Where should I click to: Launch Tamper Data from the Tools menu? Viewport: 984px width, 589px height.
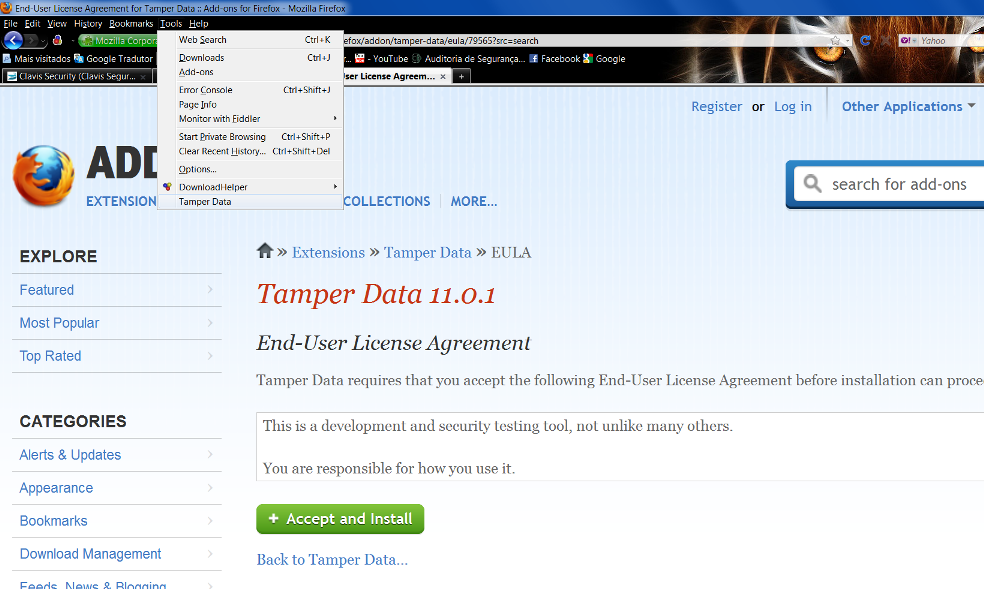pos(250,202)
